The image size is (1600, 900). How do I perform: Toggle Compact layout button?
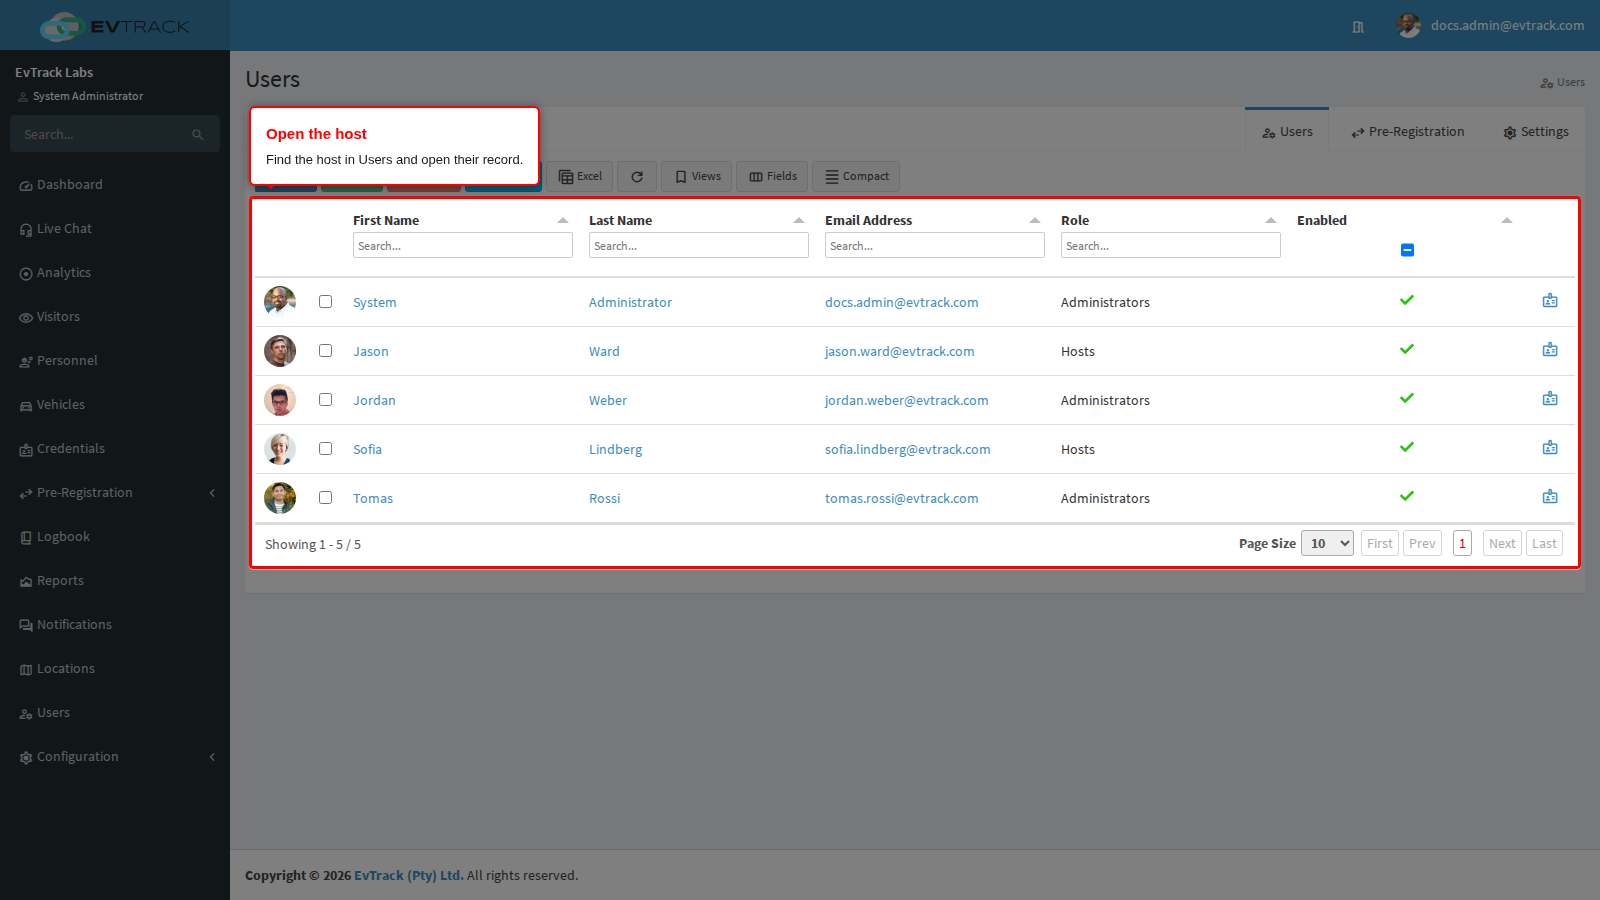click(856, 176)
